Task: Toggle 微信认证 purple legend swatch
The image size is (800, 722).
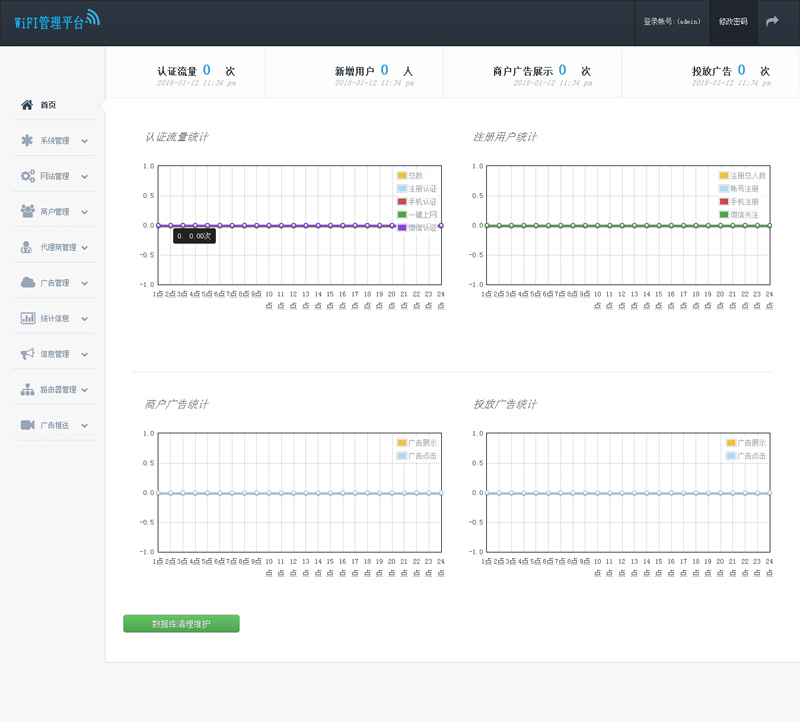Action: click(402, 228)
